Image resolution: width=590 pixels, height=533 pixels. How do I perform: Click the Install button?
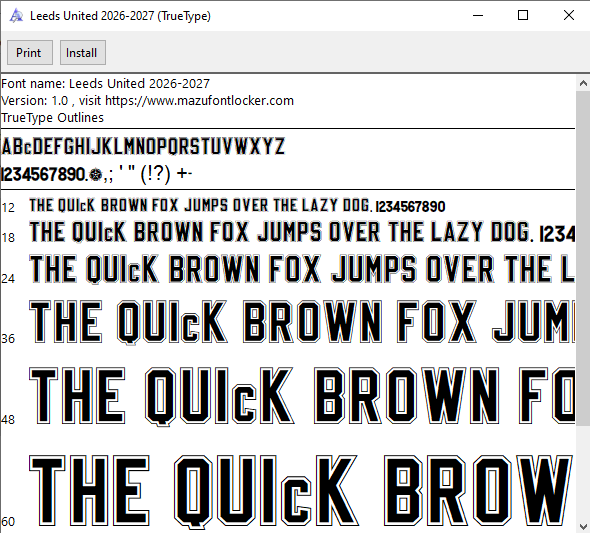click(82, 53)
